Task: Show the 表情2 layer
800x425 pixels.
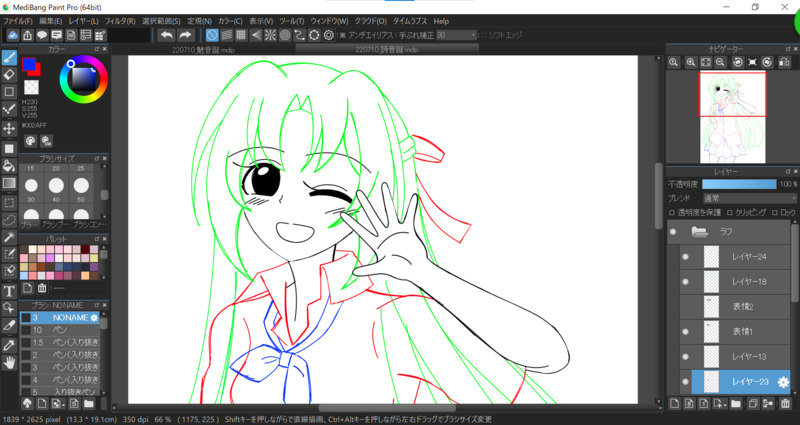Action: tap(685, 307)
